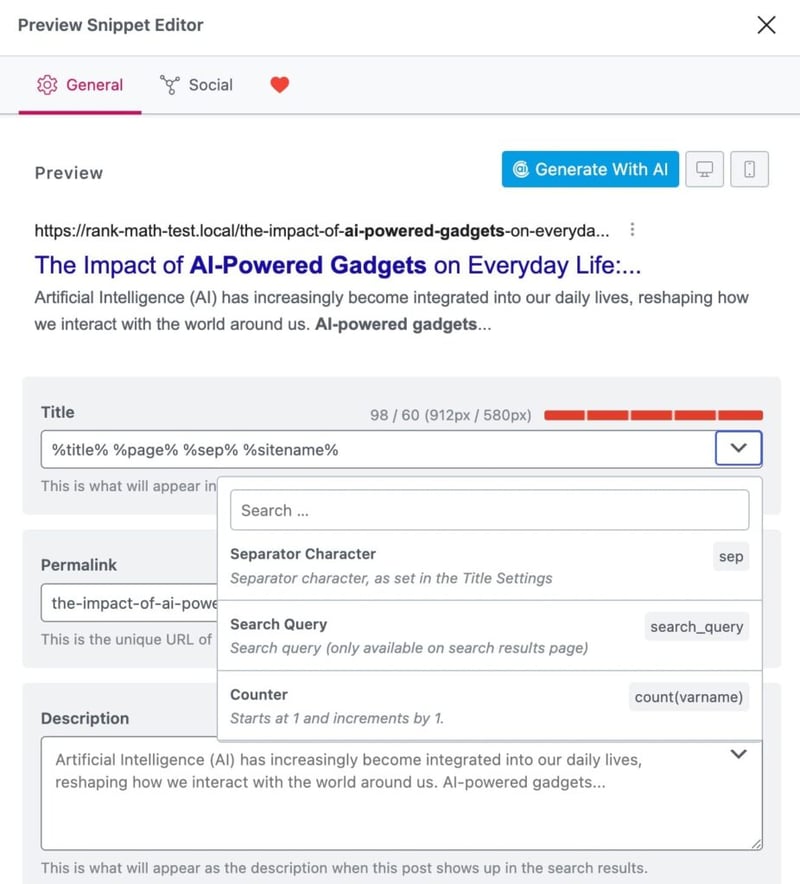Open the three-dot menu beside preview URL
800x884 pixels.
pos(632,230)
